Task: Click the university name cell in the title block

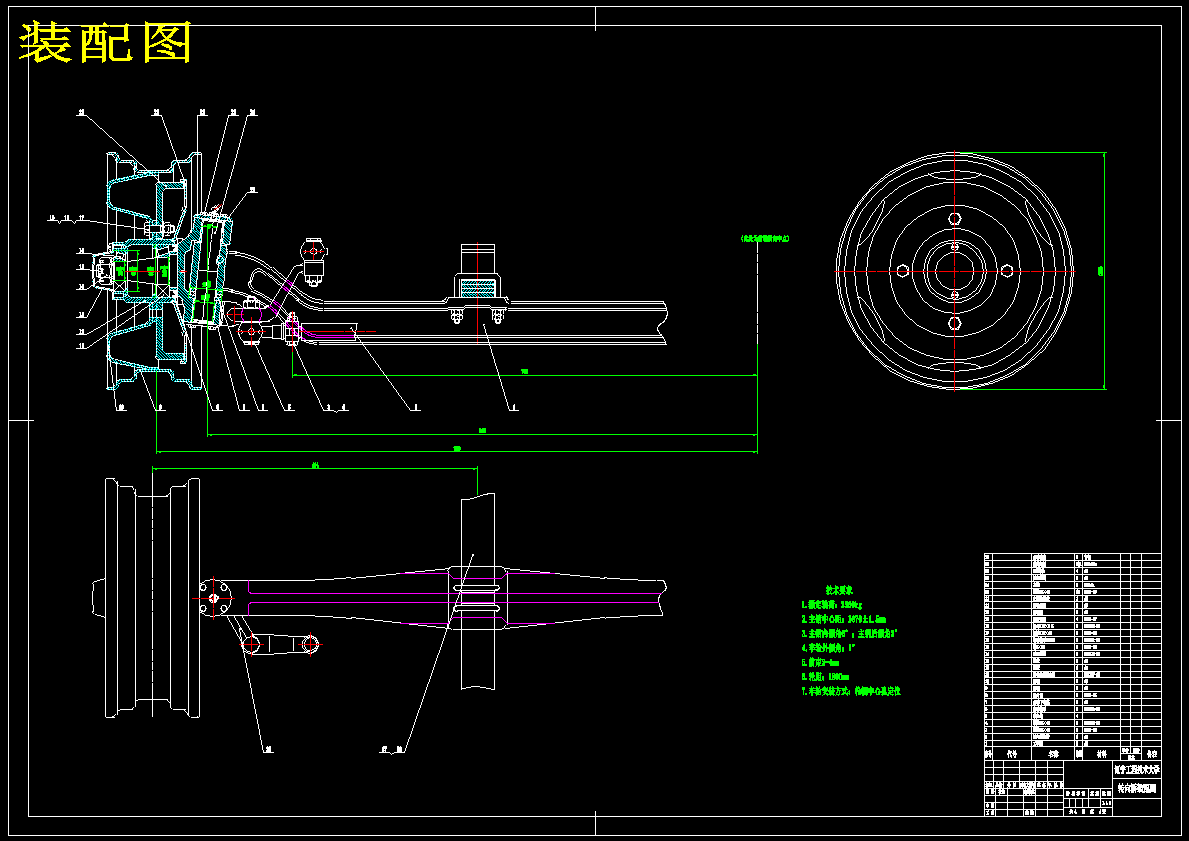Action: (1138, 770)
